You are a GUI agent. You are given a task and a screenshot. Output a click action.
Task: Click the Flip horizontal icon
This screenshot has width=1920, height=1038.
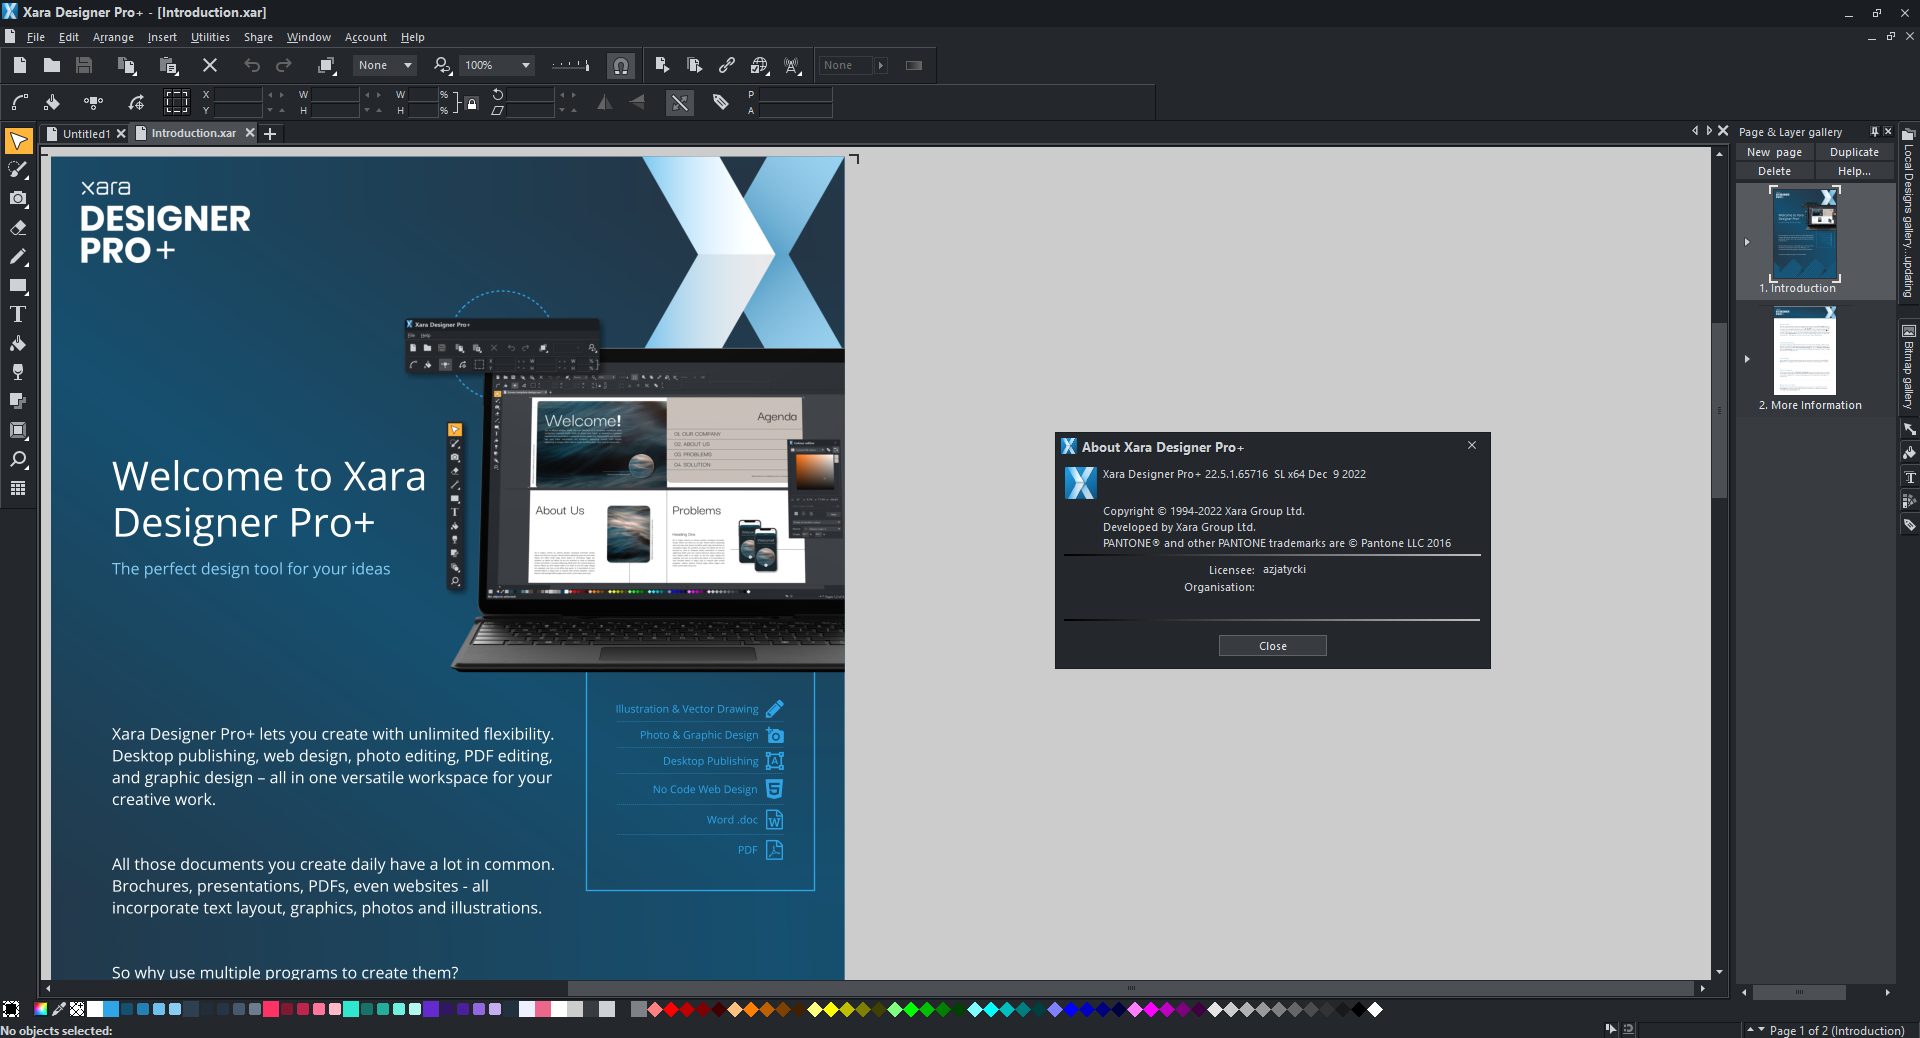605,102
